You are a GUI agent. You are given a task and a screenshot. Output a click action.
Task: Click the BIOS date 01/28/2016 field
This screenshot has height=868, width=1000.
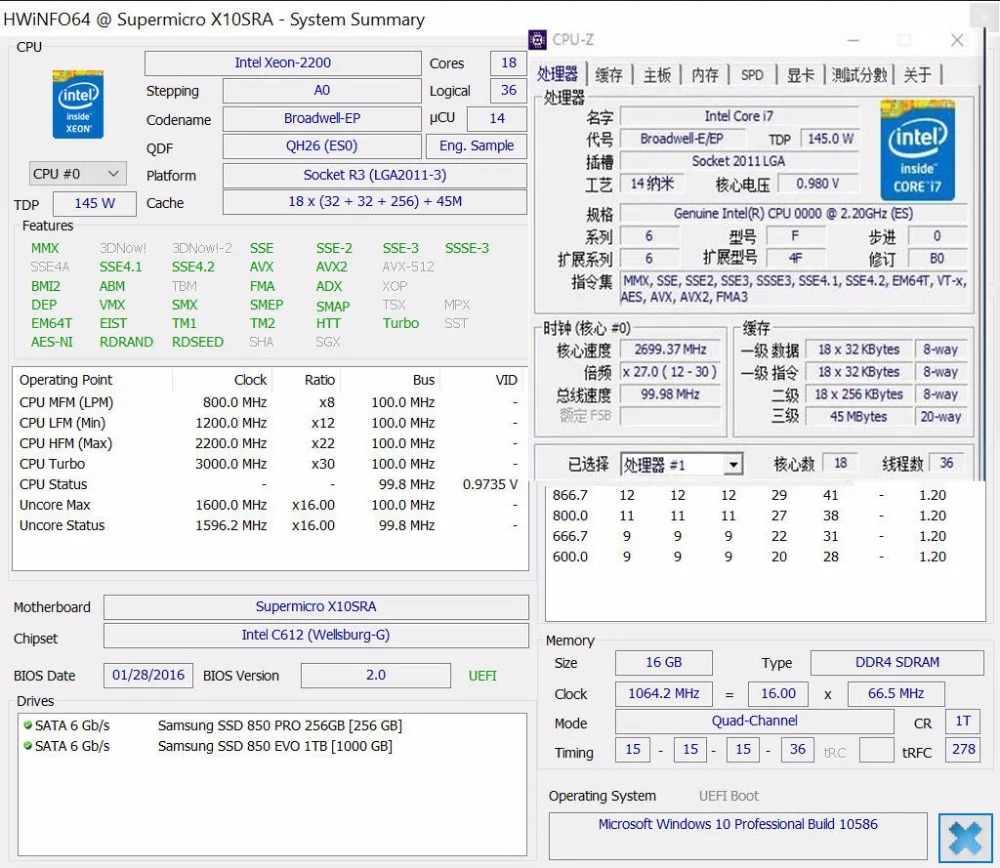148,675
